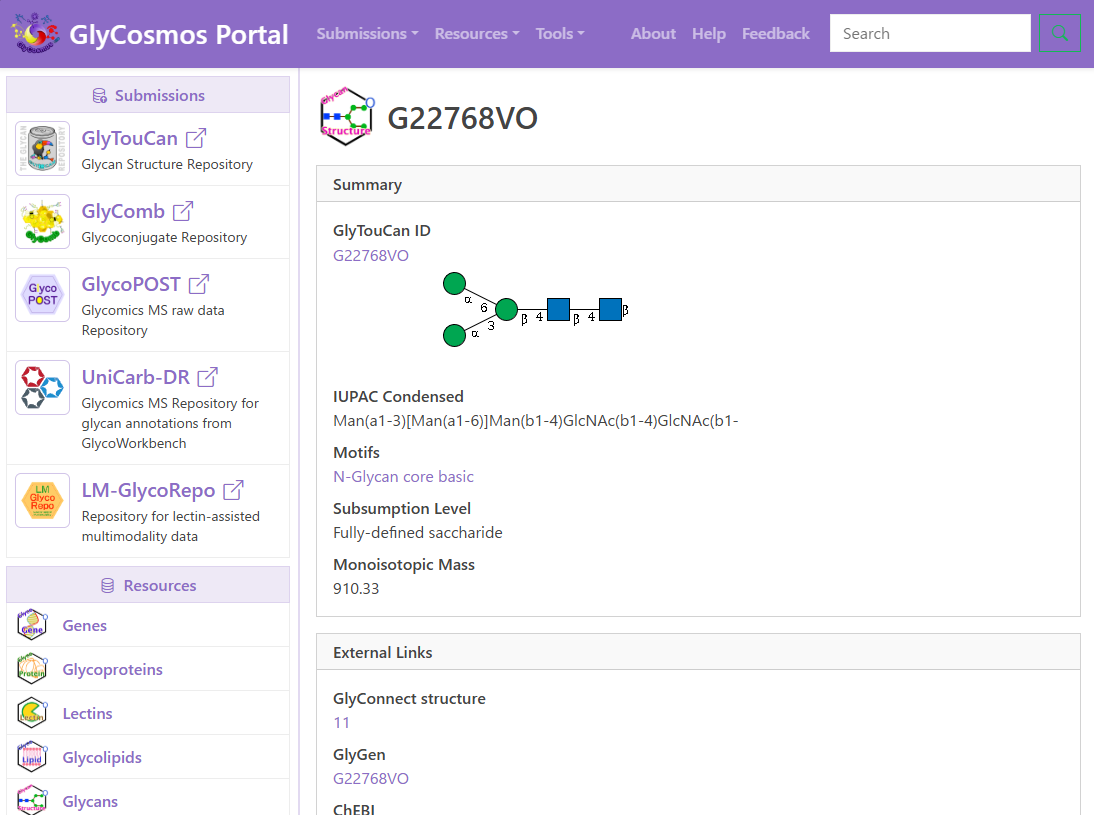Click into the Search input field
The height and width of the screenshot is (815, 1094).
(929, 34)
